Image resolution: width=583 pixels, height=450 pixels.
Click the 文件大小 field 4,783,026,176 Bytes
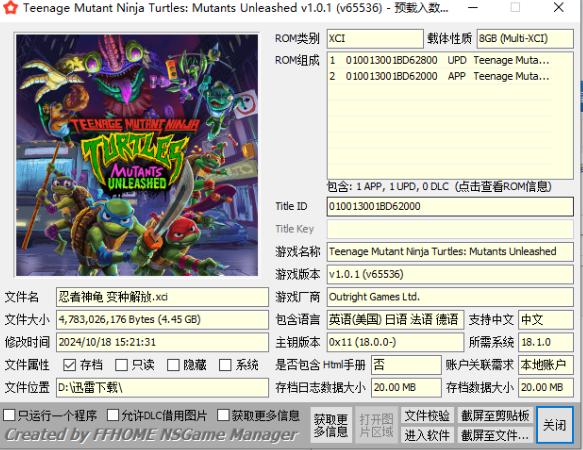click(x=162, y=320)
